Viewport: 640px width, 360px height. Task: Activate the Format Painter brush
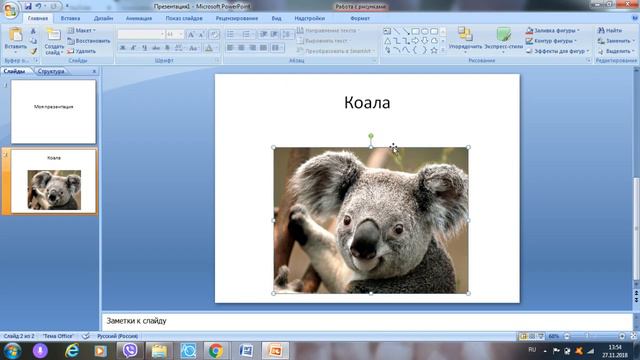click(33, 51)
